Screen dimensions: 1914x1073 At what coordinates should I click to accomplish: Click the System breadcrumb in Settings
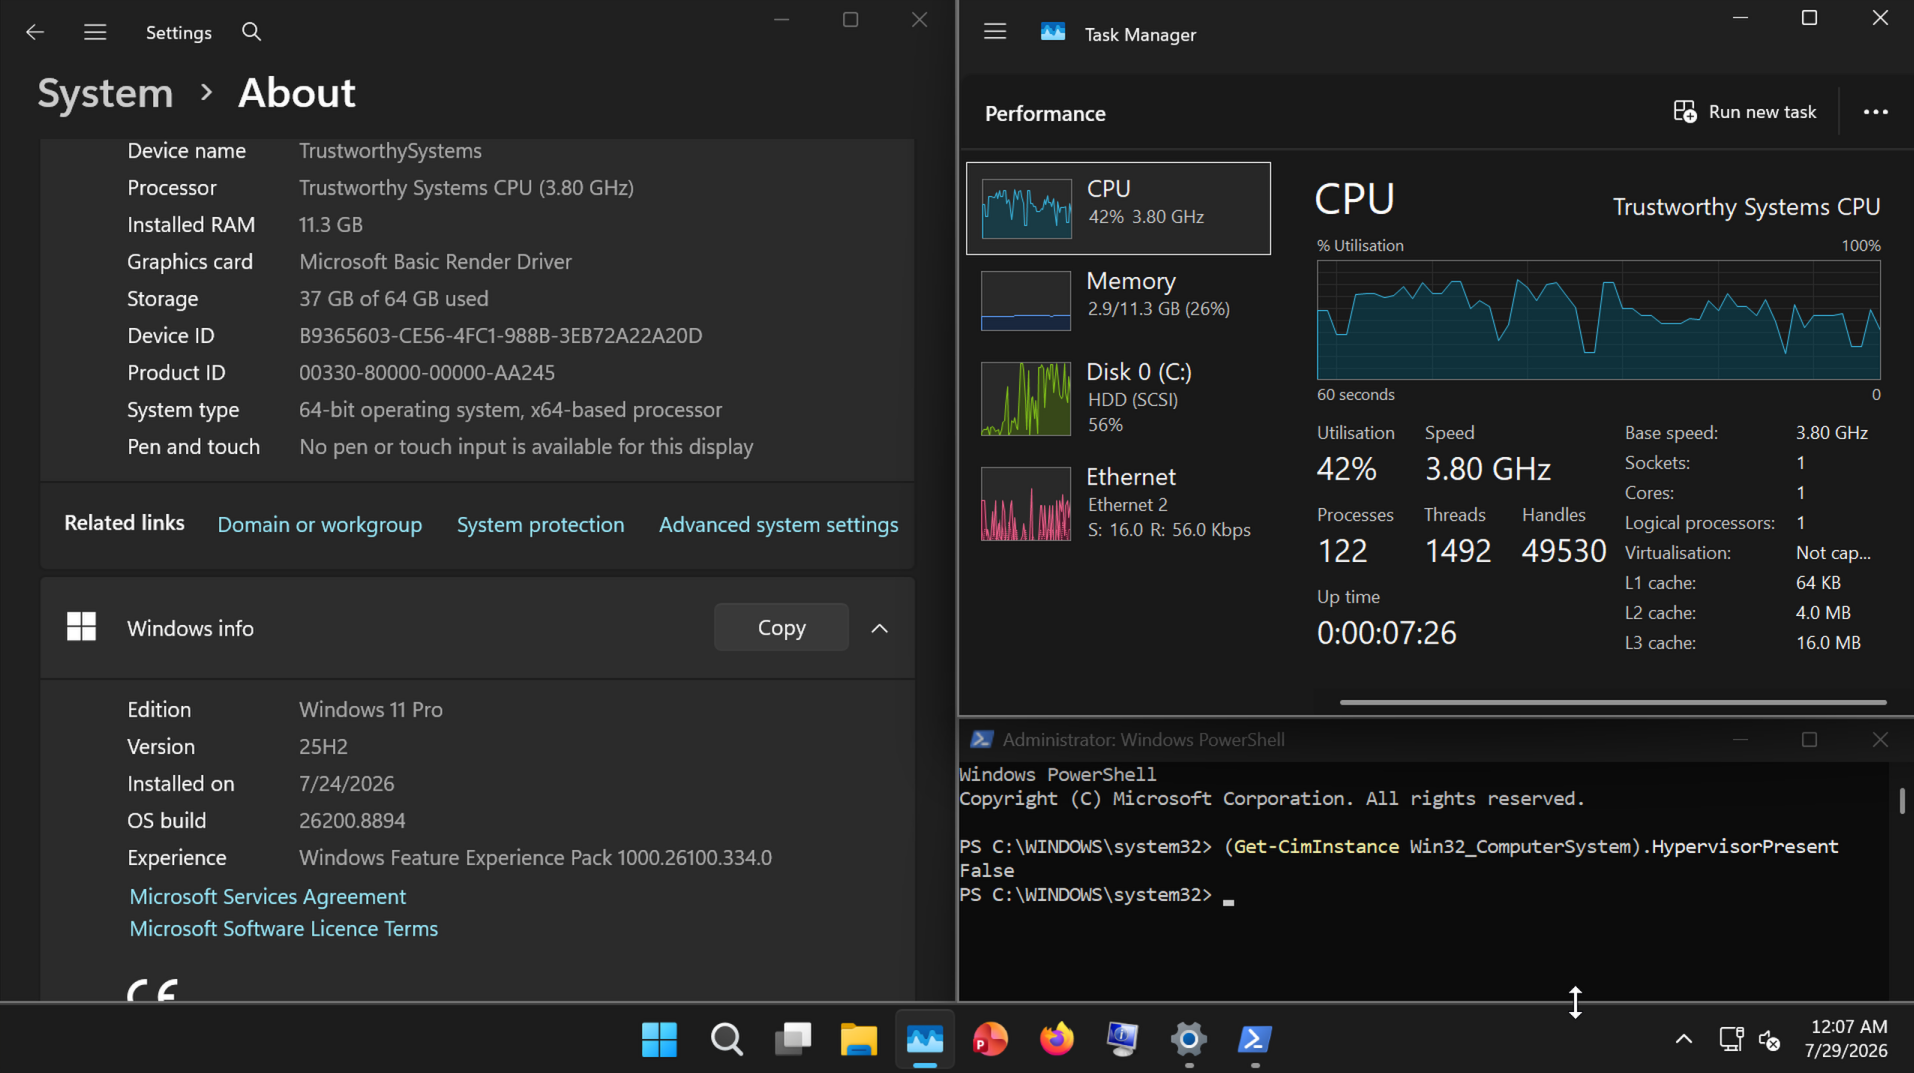point(105,93)
